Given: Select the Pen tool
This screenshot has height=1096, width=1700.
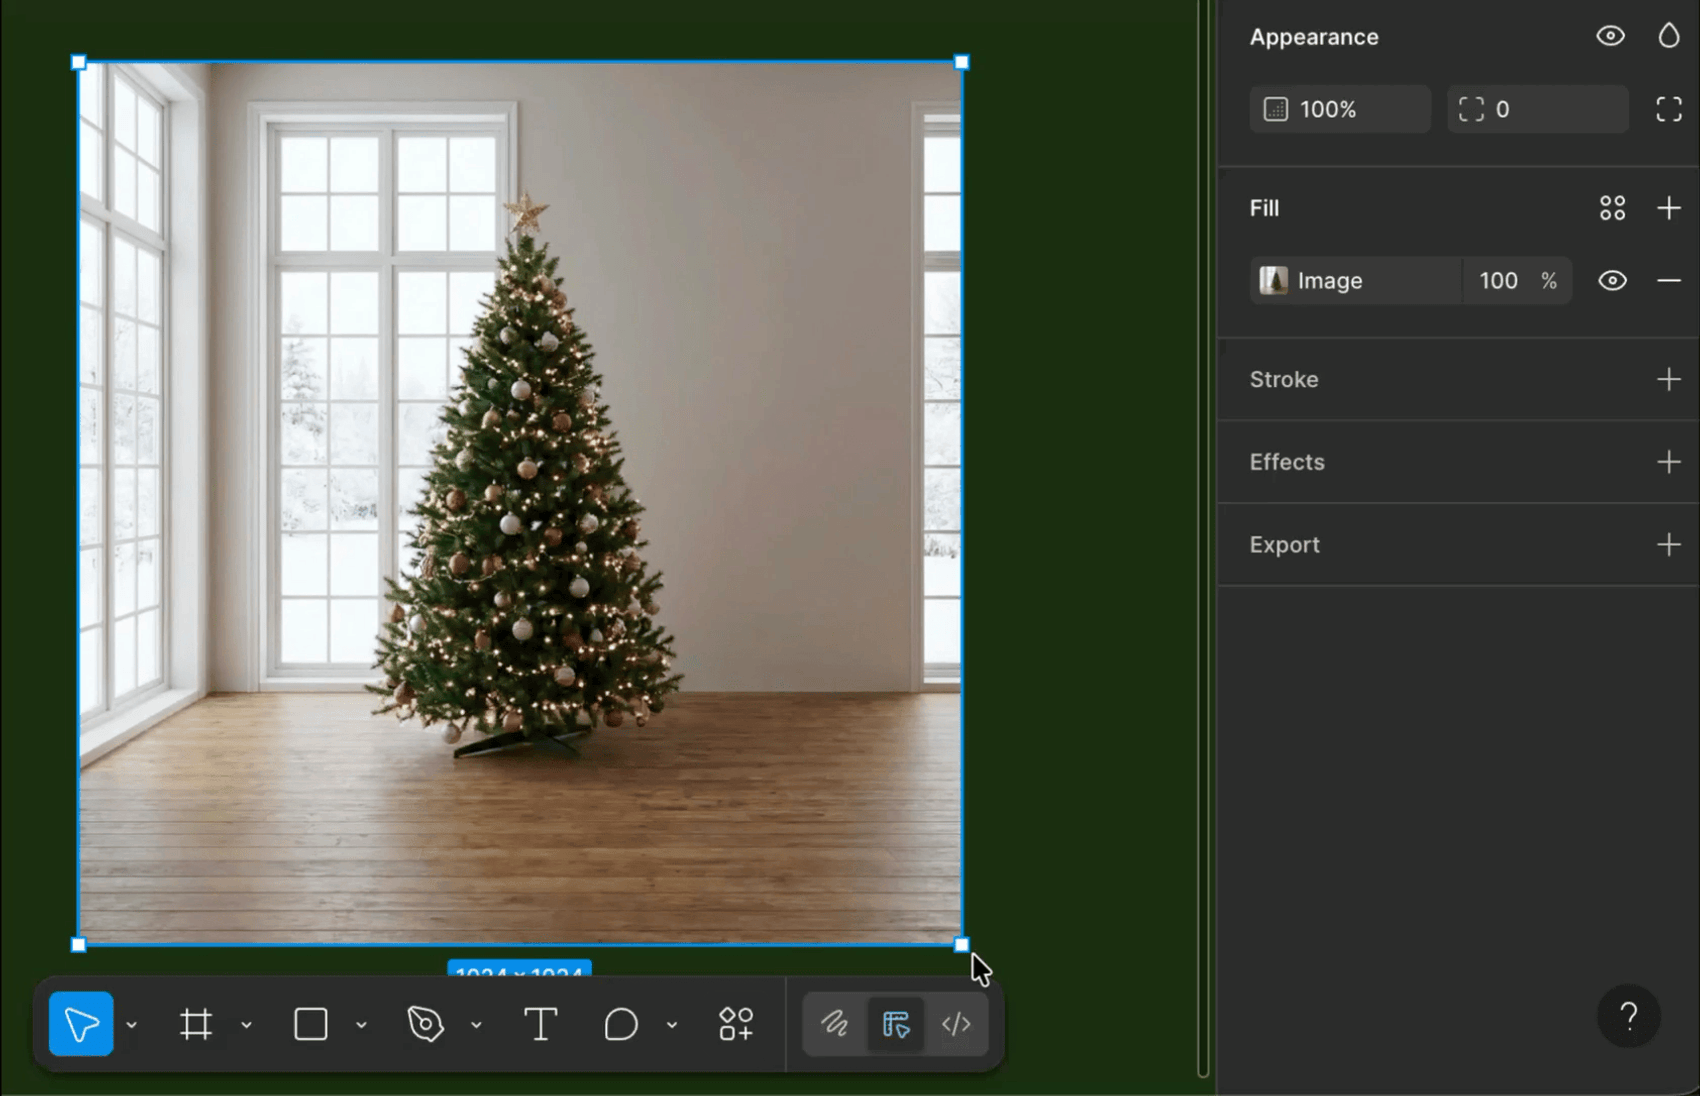Looking at the screenshot, I should point(425,1024).
